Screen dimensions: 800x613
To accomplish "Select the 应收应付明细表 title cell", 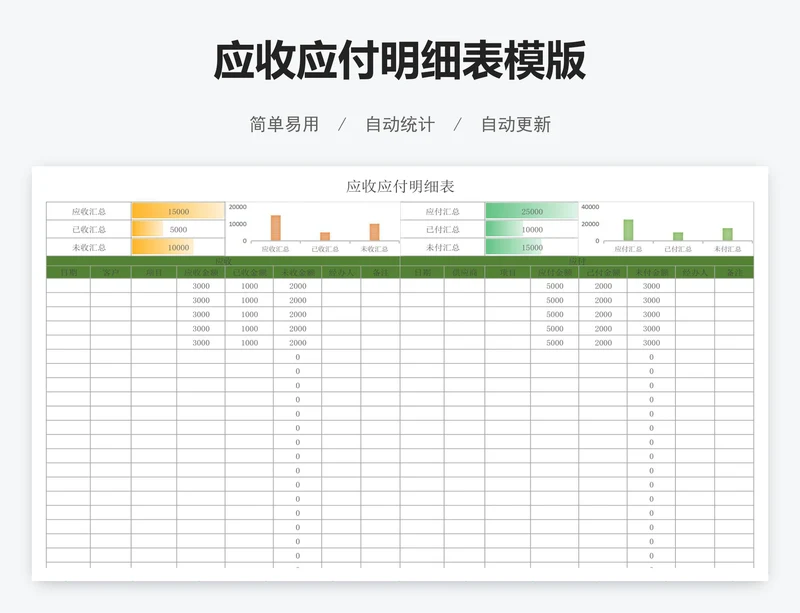I will pyautogui.click(x=400, y=186).
